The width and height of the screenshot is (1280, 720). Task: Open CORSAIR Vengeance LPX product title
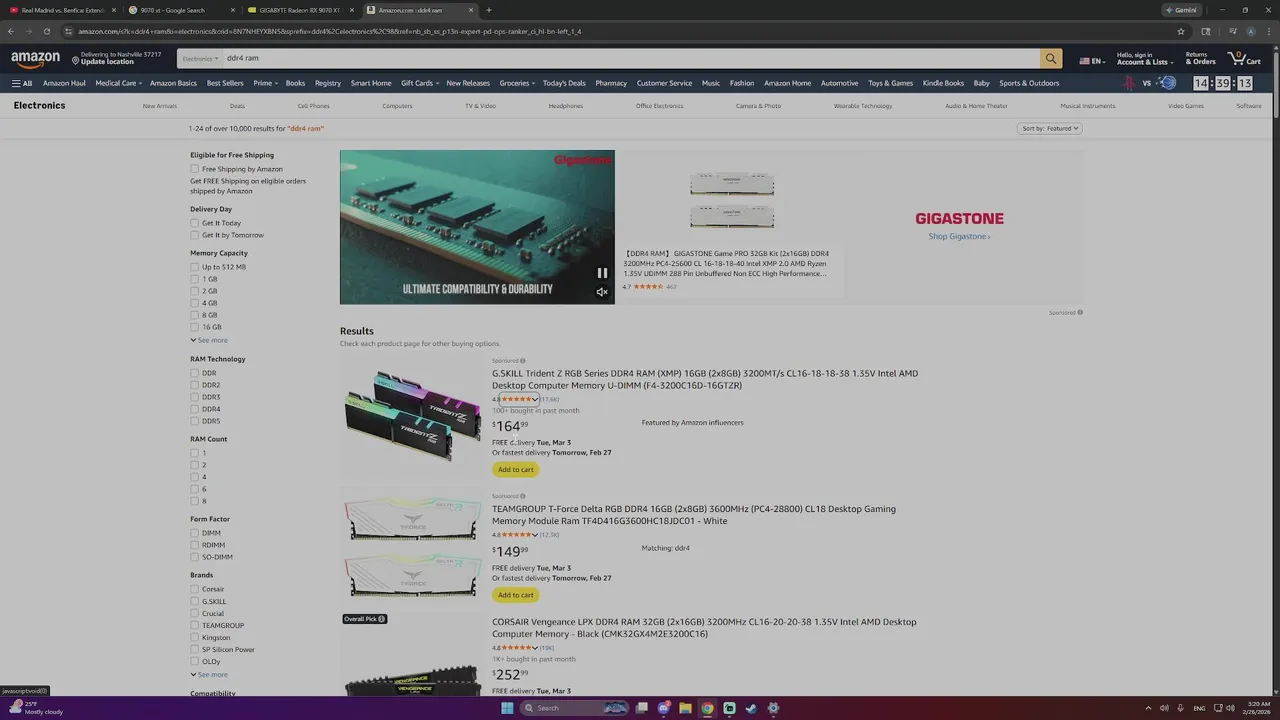click(x=704, y=628)
